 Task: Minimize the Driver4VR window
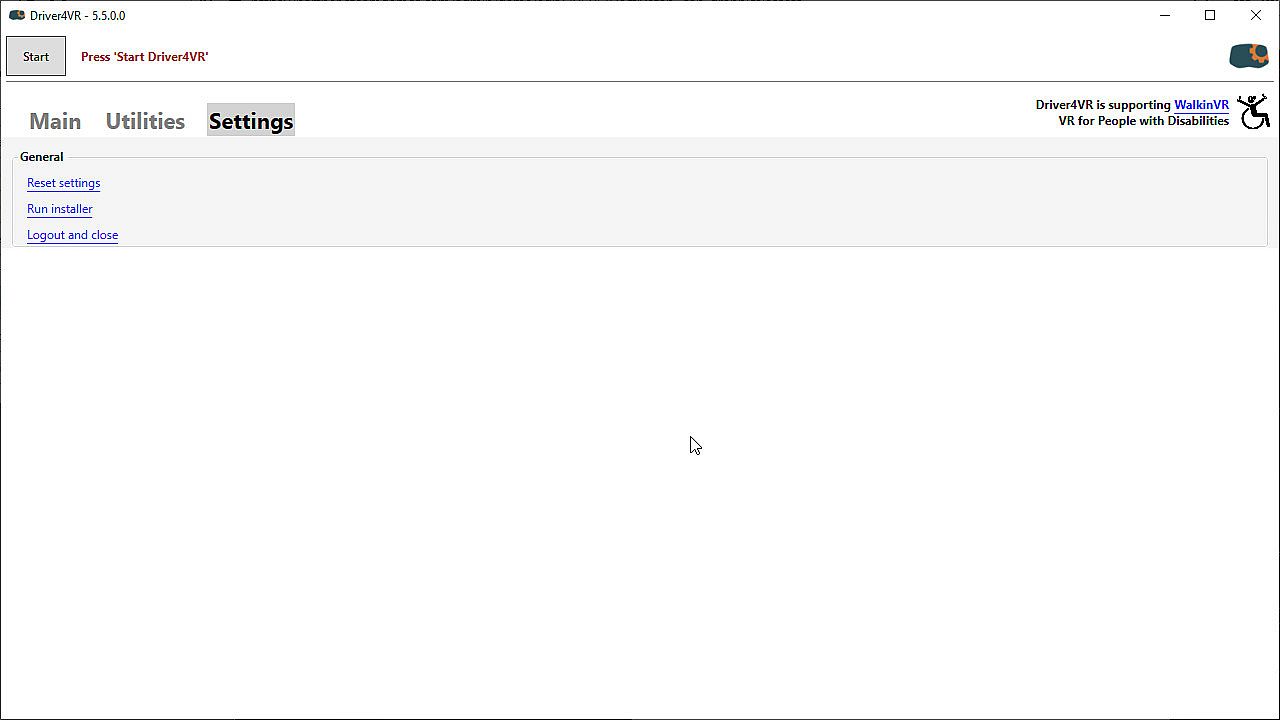click(1165, 15)
